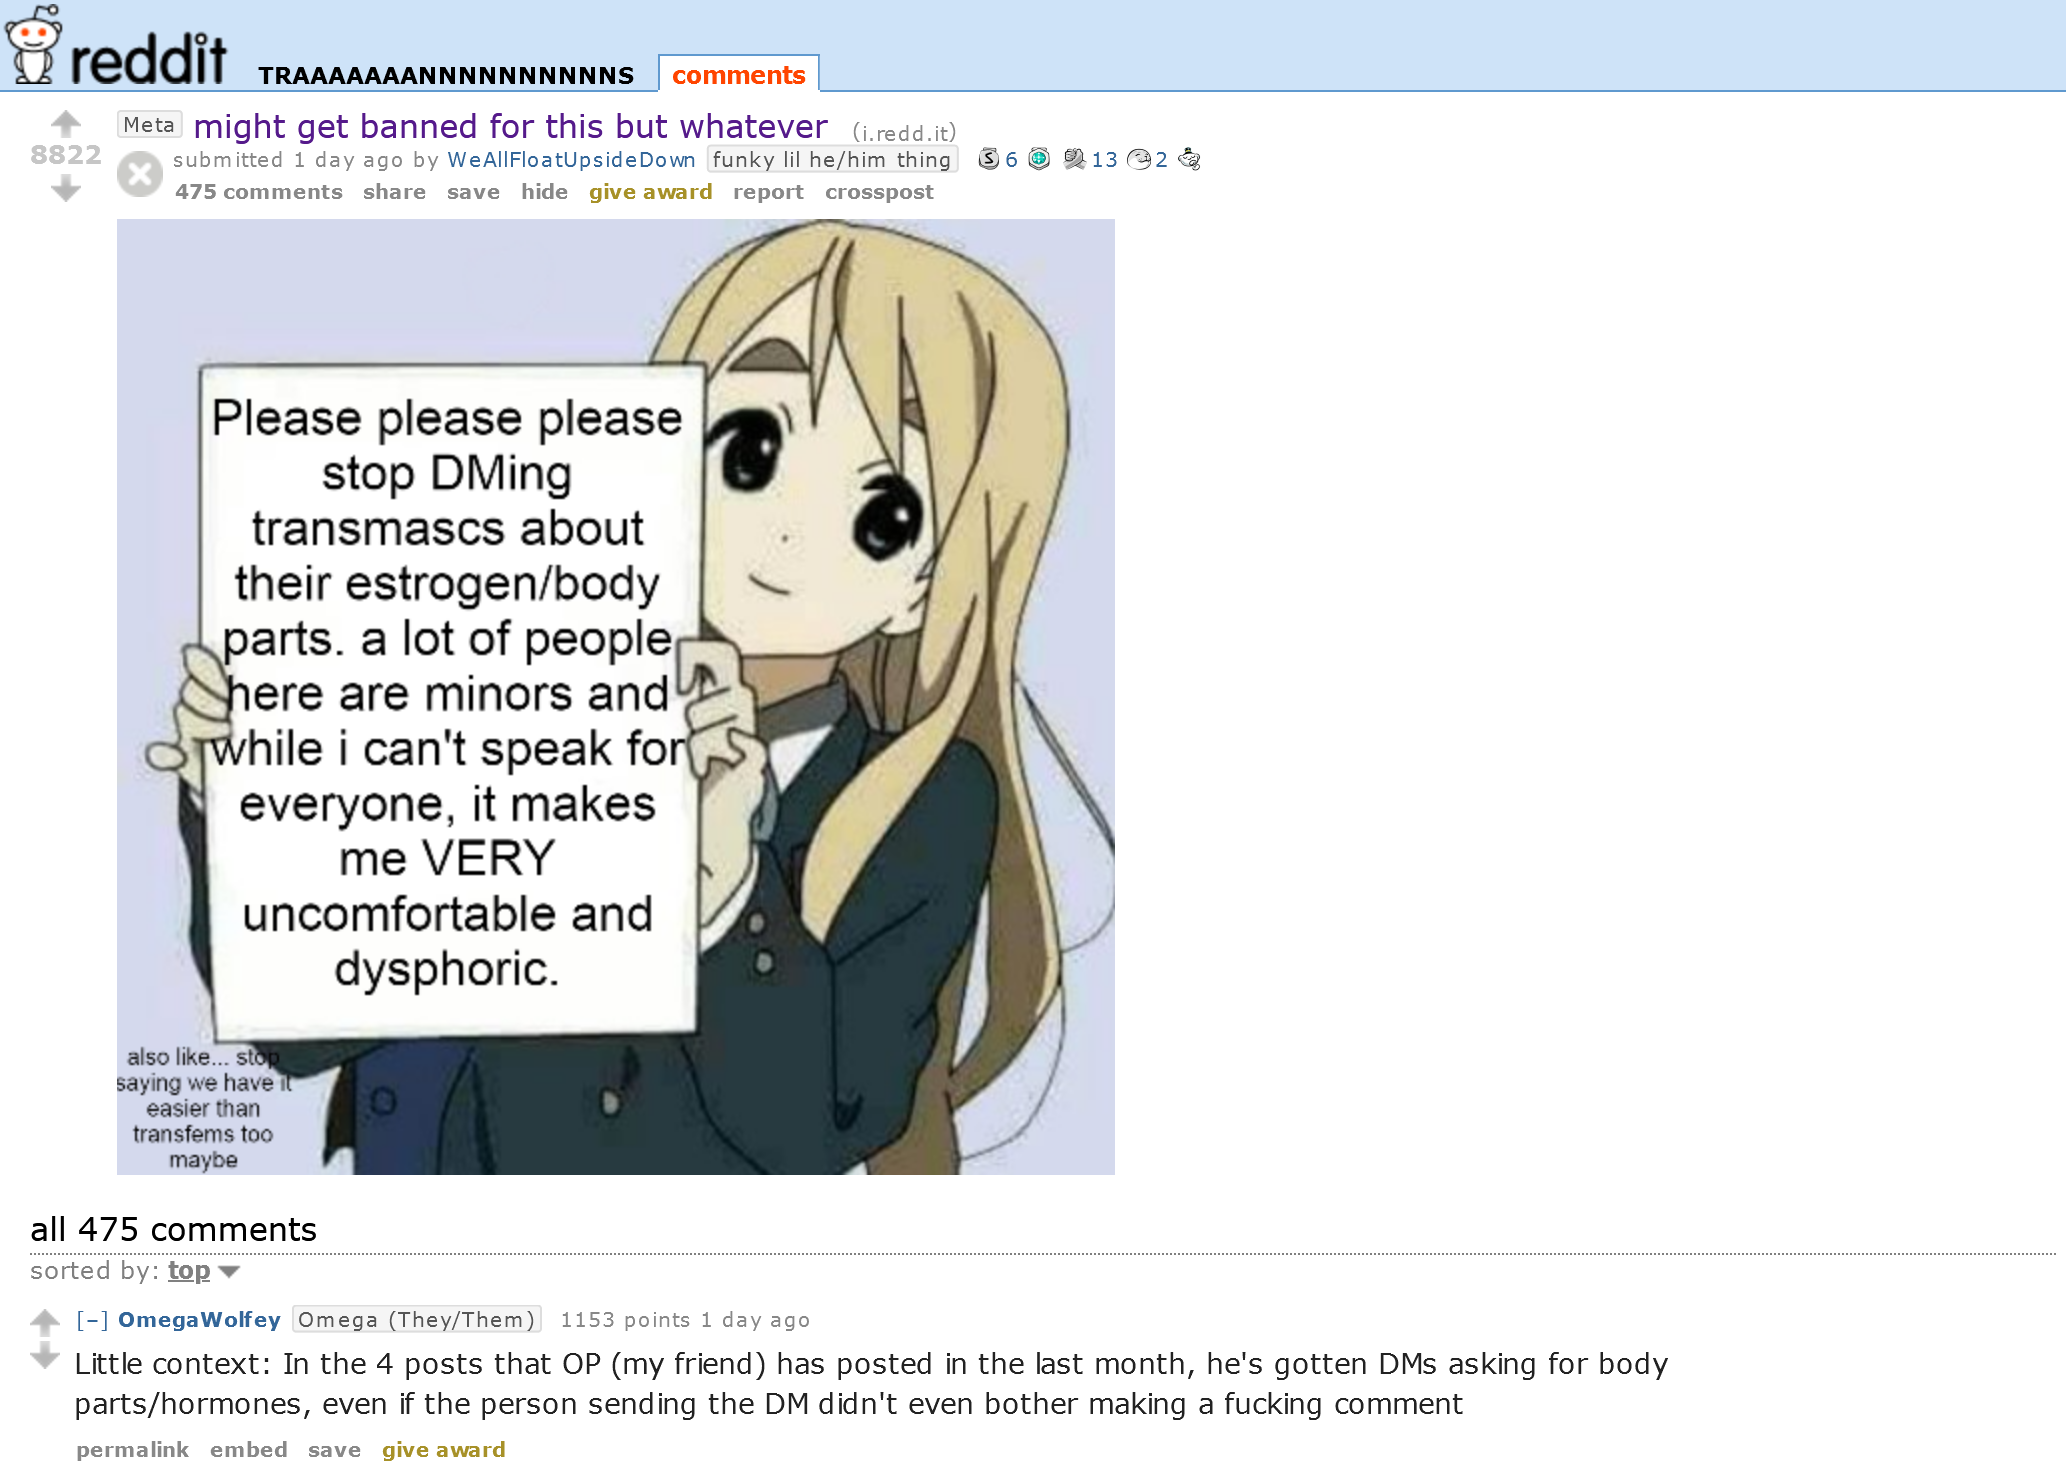Click the teal gem award icon
The height and width of the screenshot is (1484, 2066).
[x=1039, y=159]
